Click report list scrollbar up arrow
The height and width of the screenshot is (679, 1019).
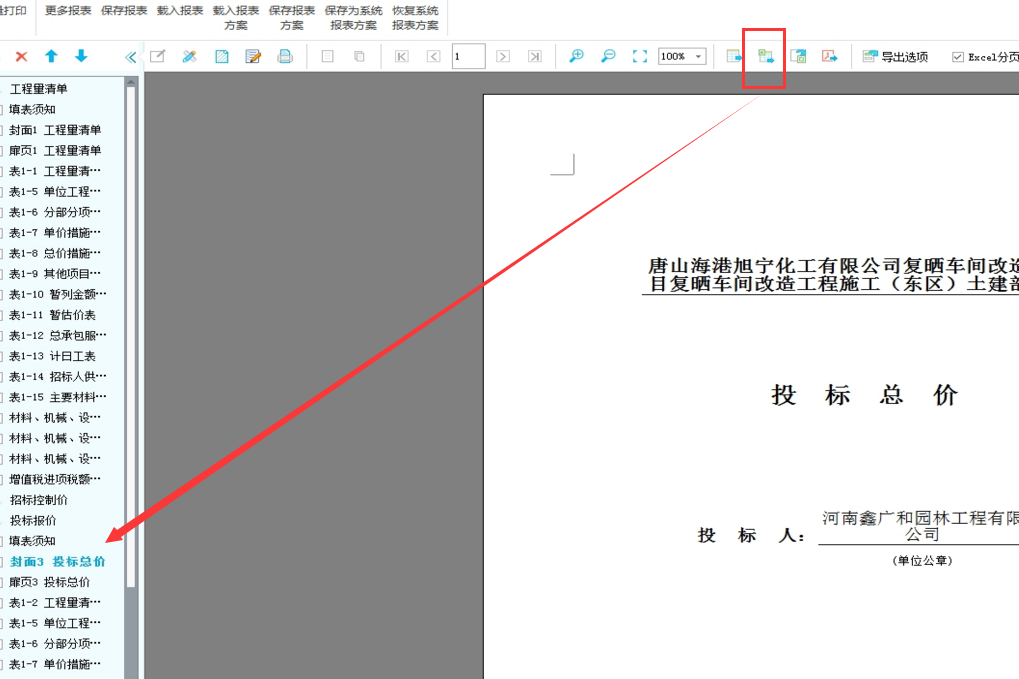coord(131,82)
